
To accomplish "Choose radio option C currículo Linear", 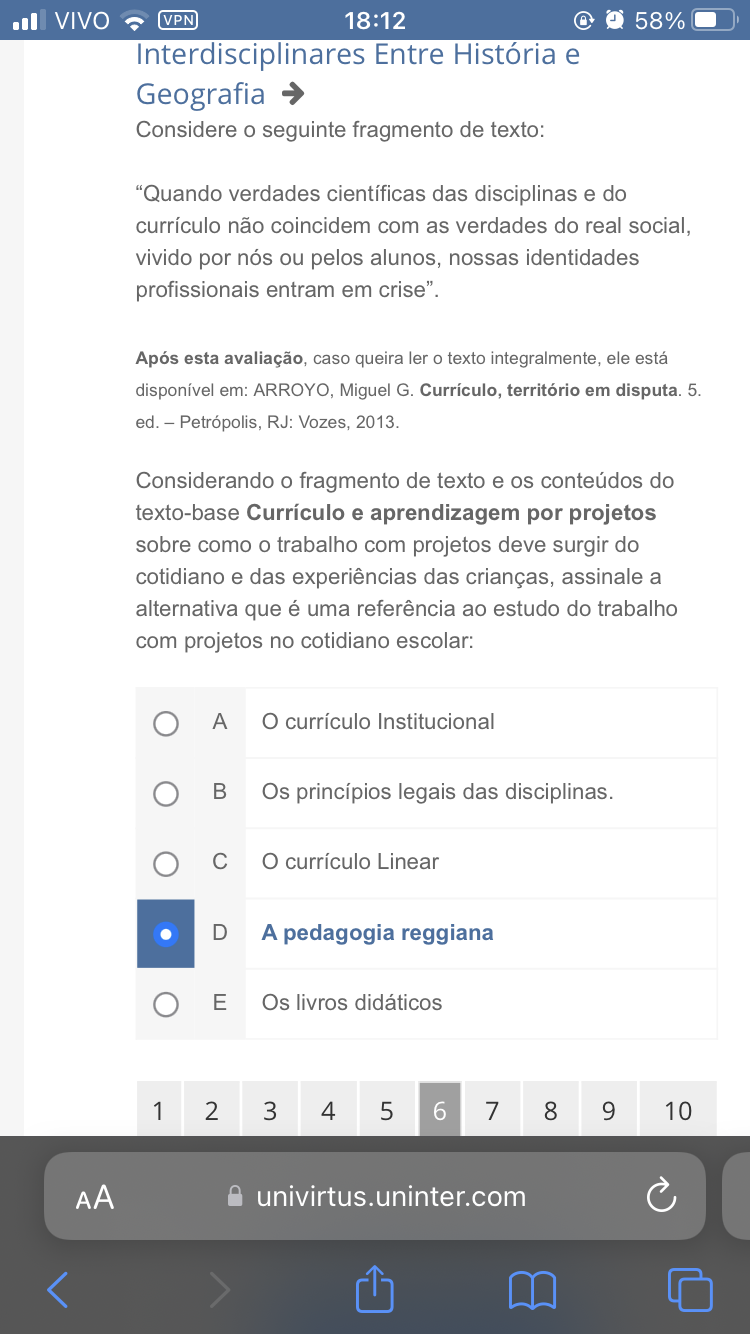I will [166, 863].
